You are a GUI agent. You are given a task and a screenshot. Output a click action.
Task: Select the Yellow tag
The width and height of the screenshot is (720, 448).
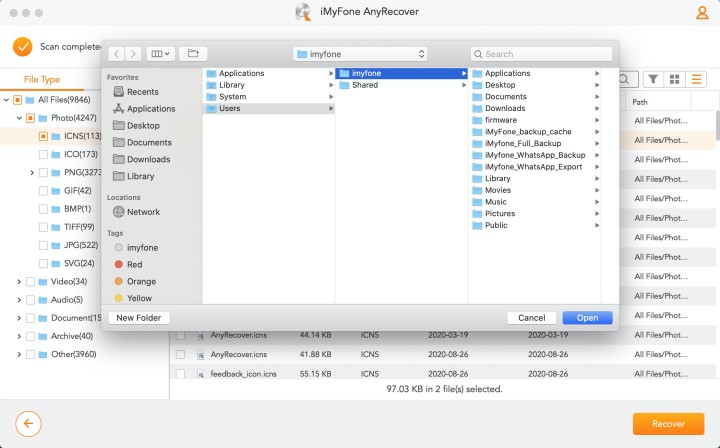click(x=133, y=298)
